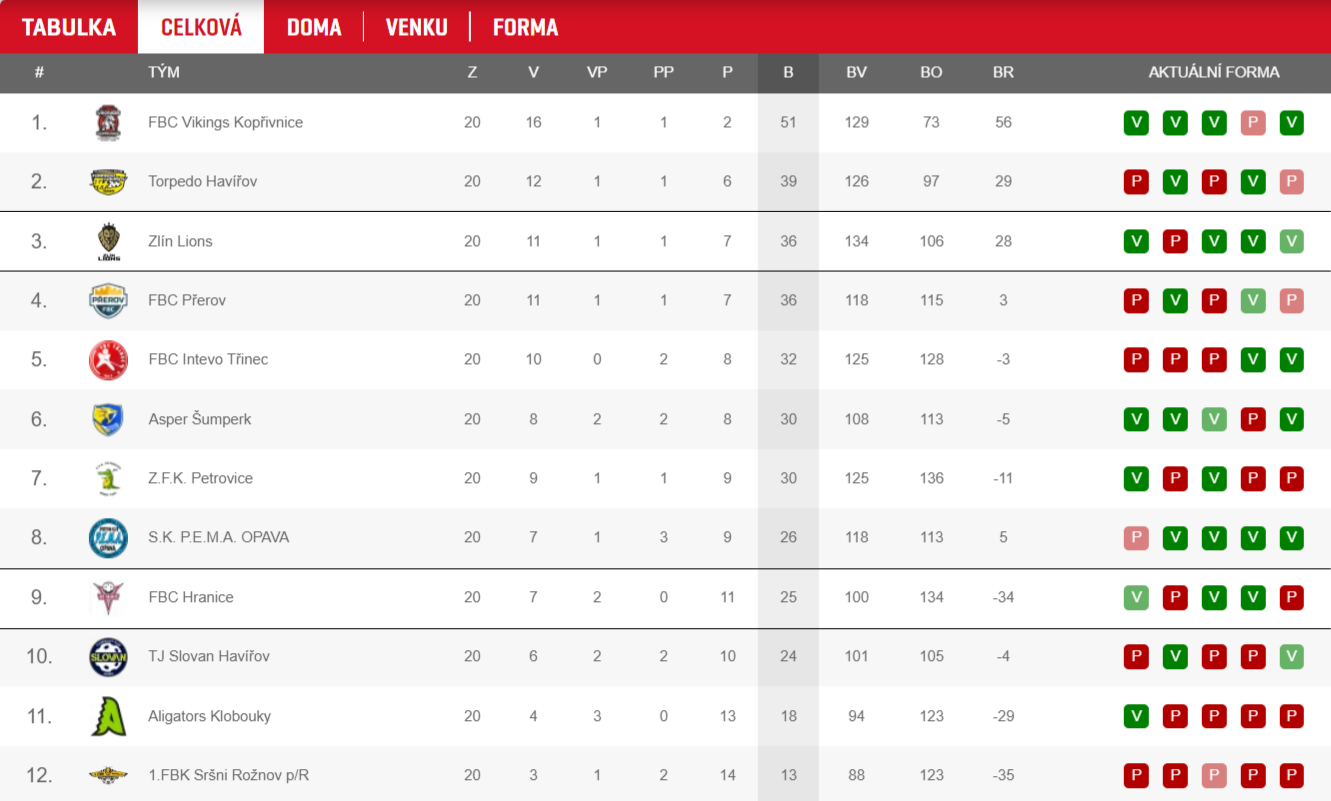The height and width of the screenshot is (801, 1331).
Task: Open FBC Hranice team link
Action: click(x=191, y=597)
